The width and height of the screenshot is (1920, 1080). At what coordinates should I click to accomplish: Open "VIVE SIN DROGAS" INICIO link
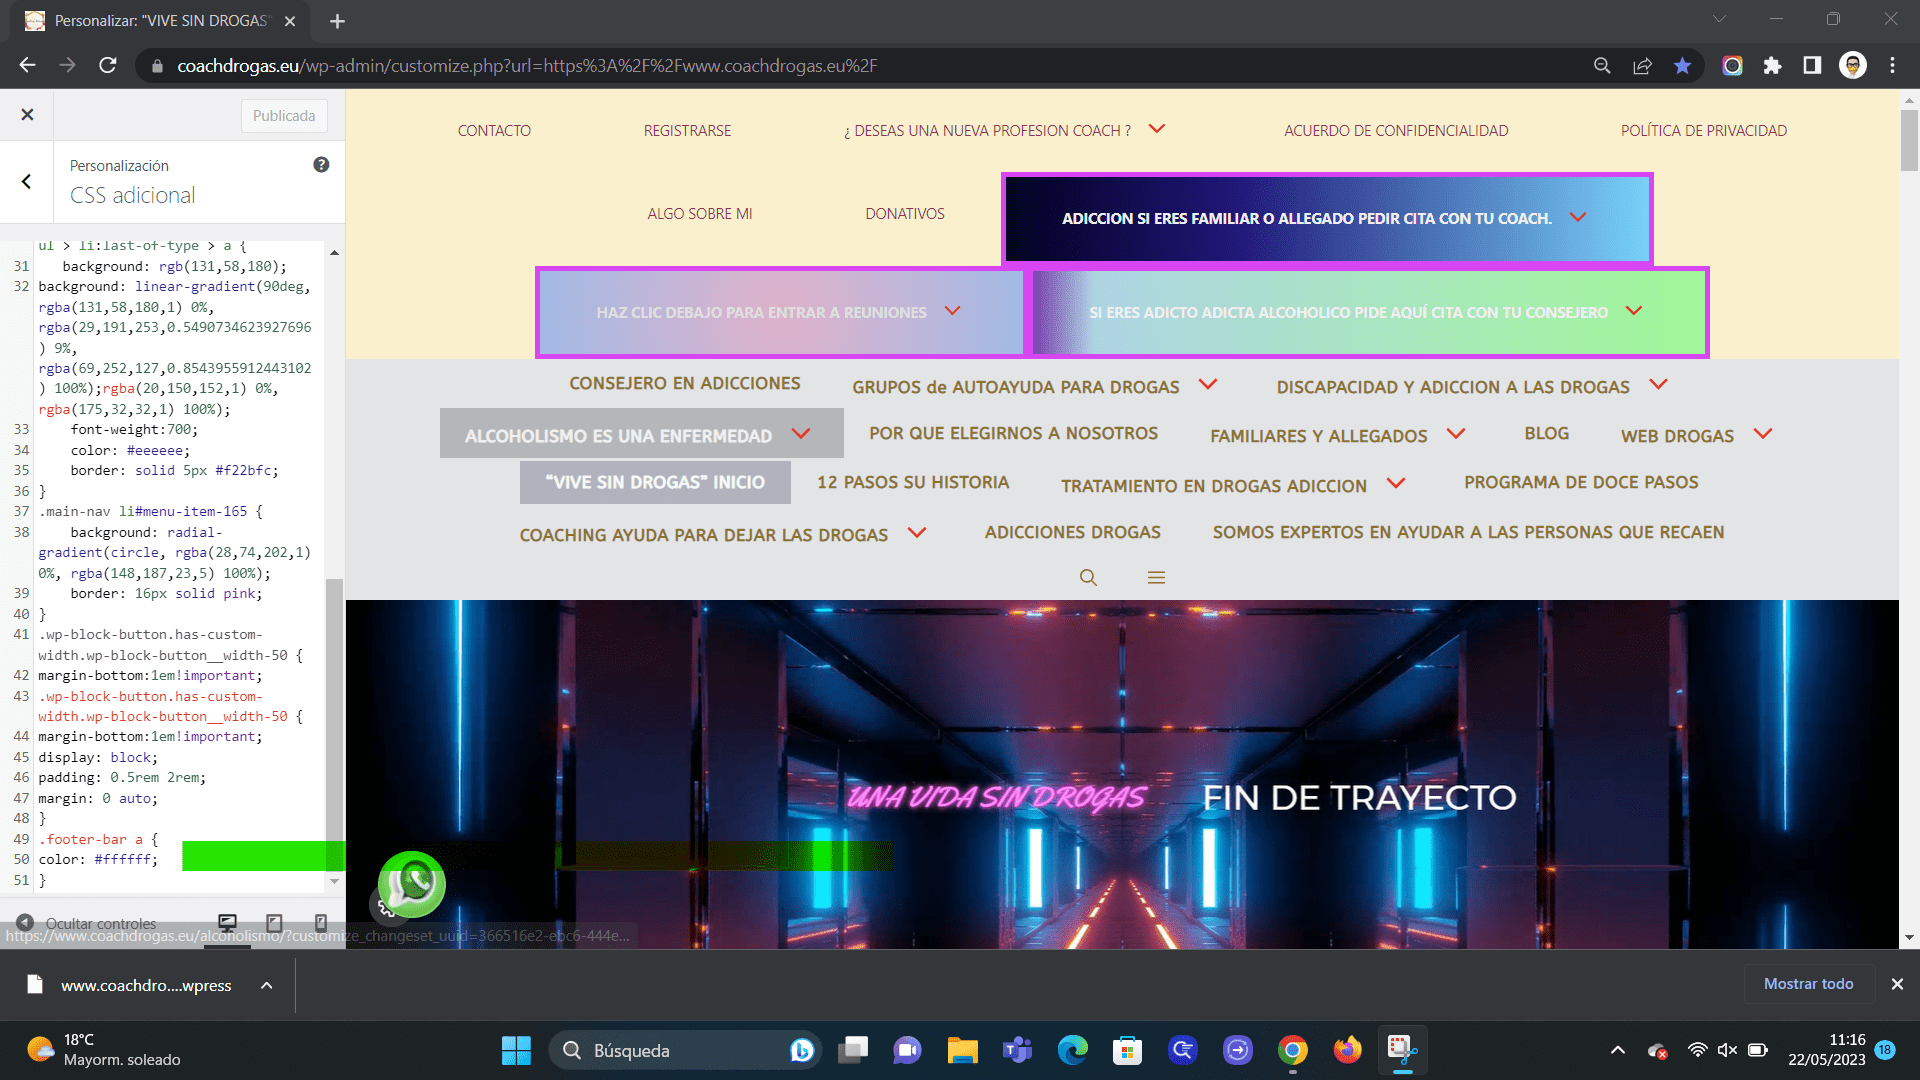[655, 482]
